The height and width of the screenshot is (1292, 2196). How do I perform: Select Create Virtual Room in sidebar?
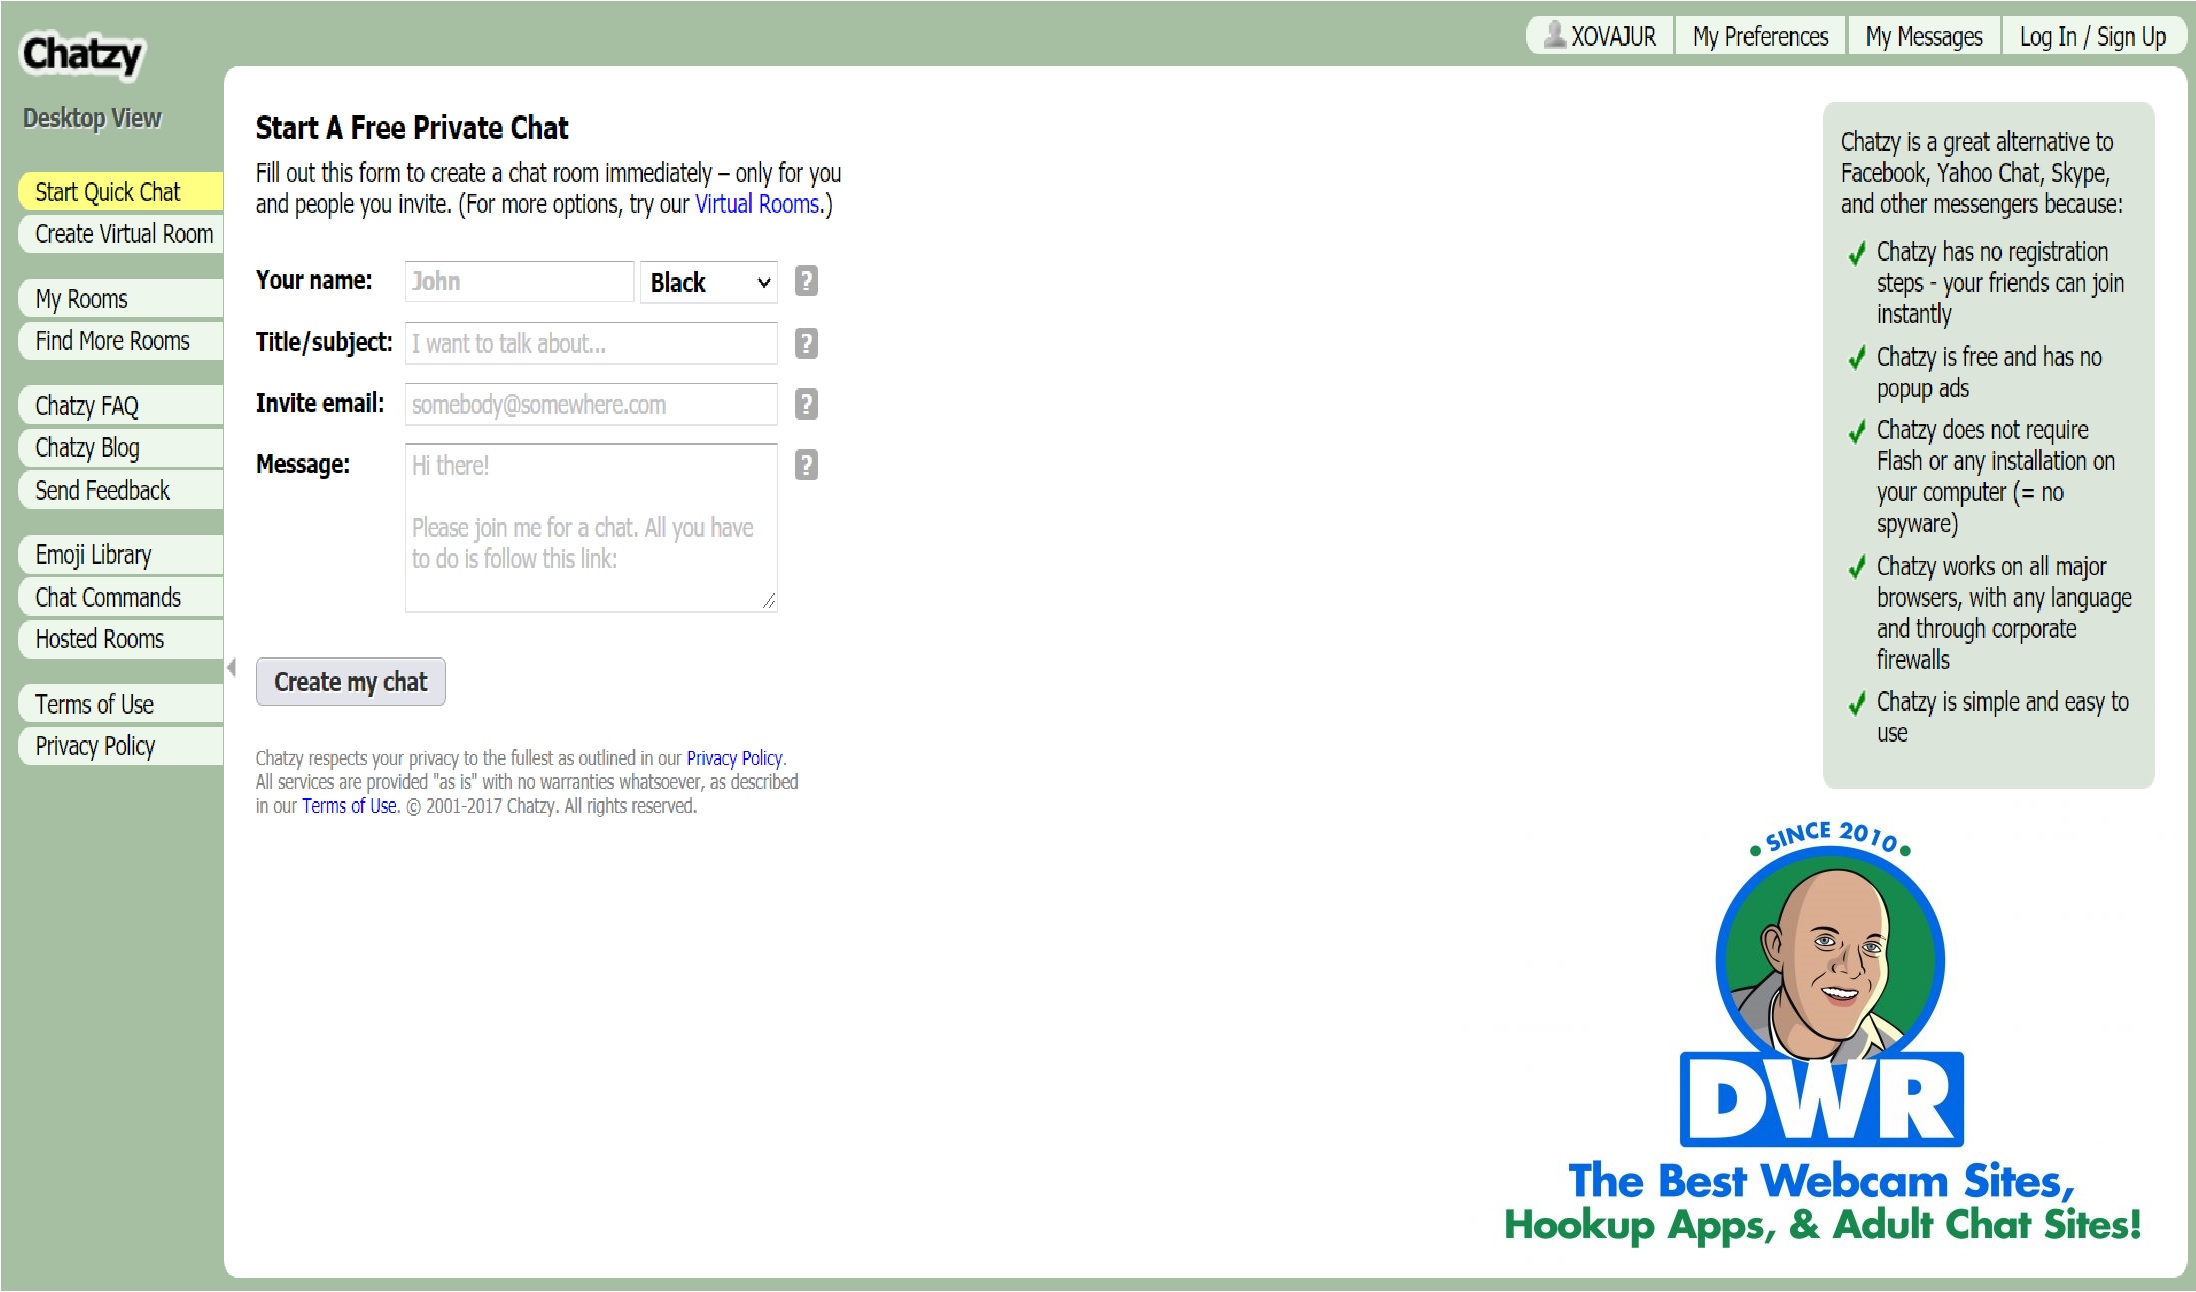click(123, 234)
